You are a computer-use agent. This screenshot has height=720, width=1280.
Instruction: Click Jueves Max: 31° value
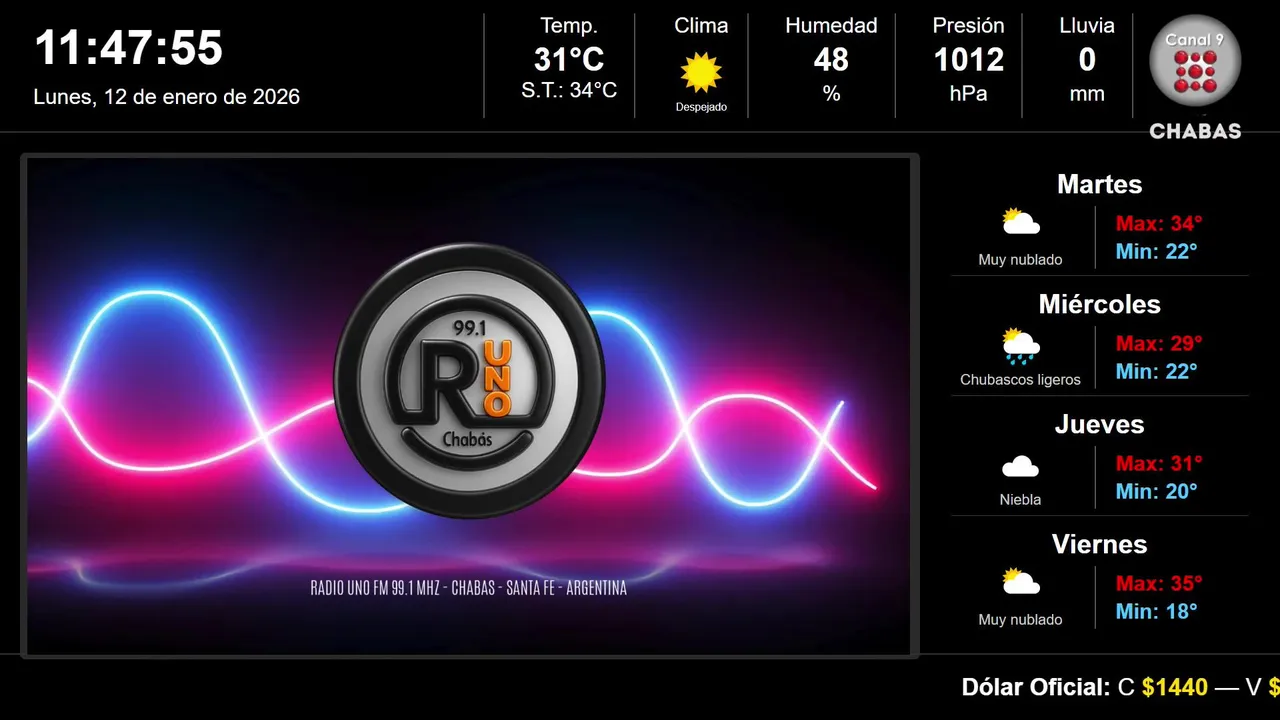(x=1159, y=463)
